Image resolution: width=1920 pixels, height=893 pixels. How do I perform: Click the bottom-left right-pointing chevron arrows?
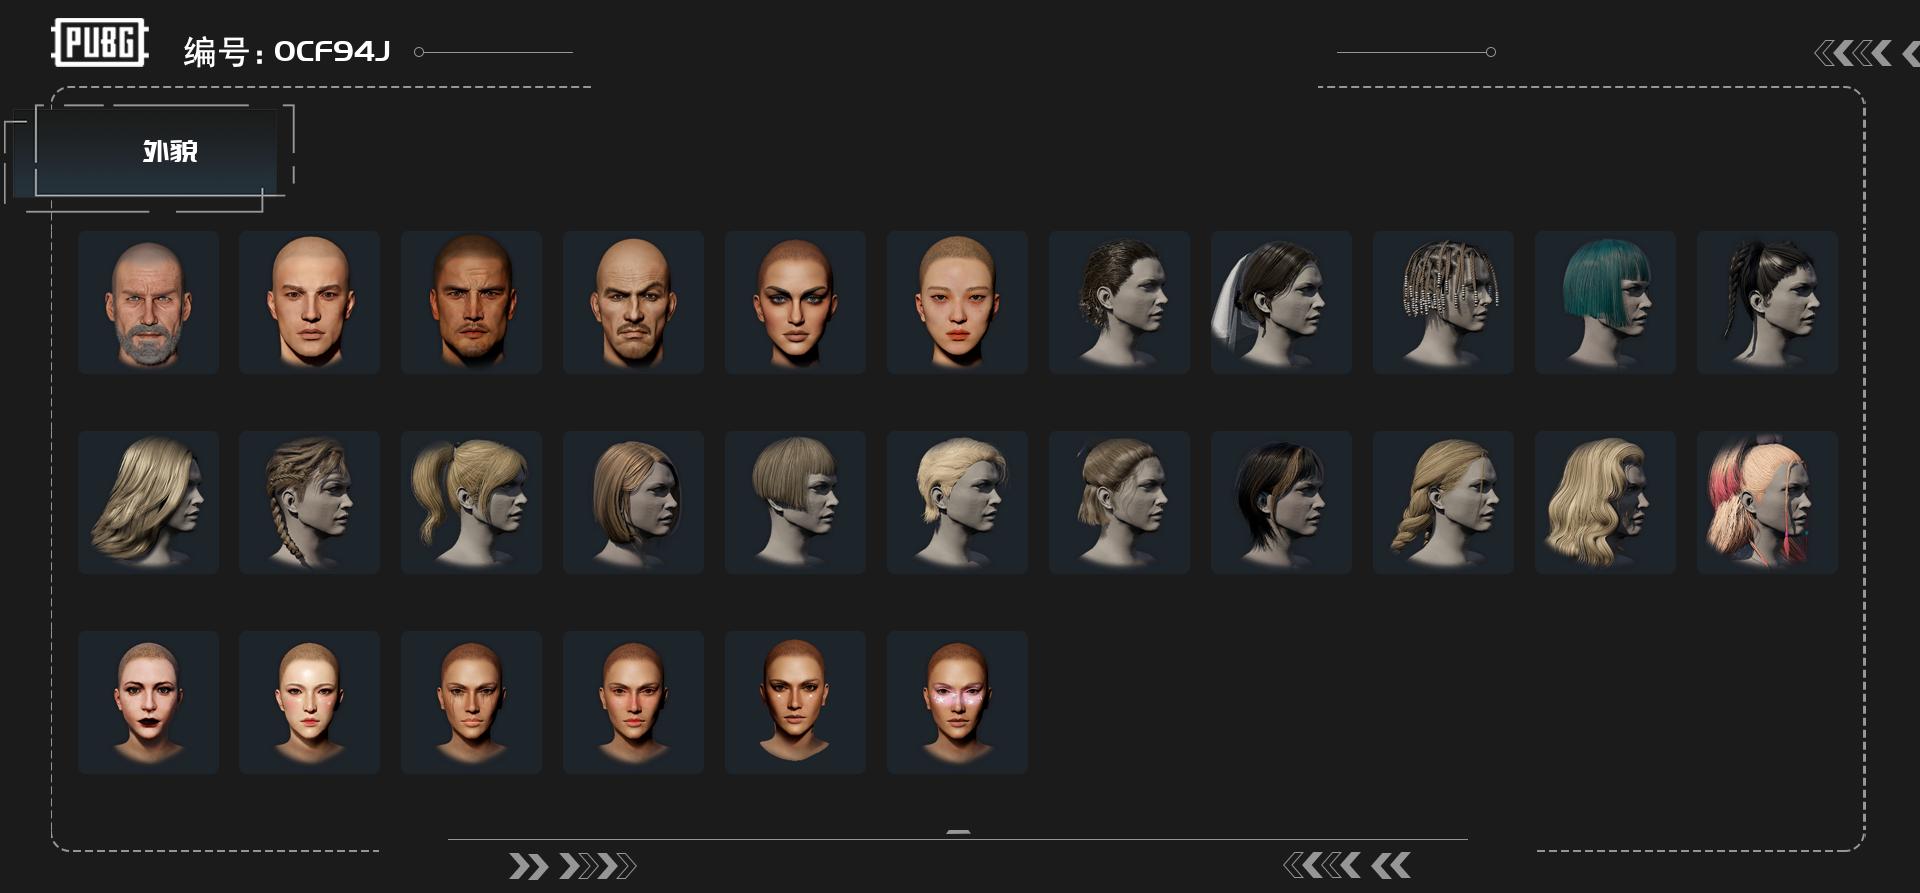pyautogui.click(x=572, y=866)
